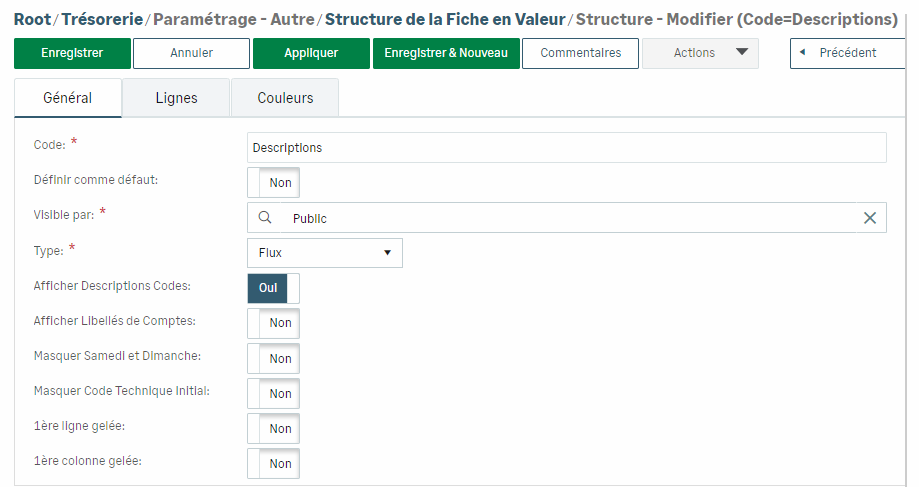Open Commentaires
This screenshot has width=919, height=487.
[x=580, y=53]
